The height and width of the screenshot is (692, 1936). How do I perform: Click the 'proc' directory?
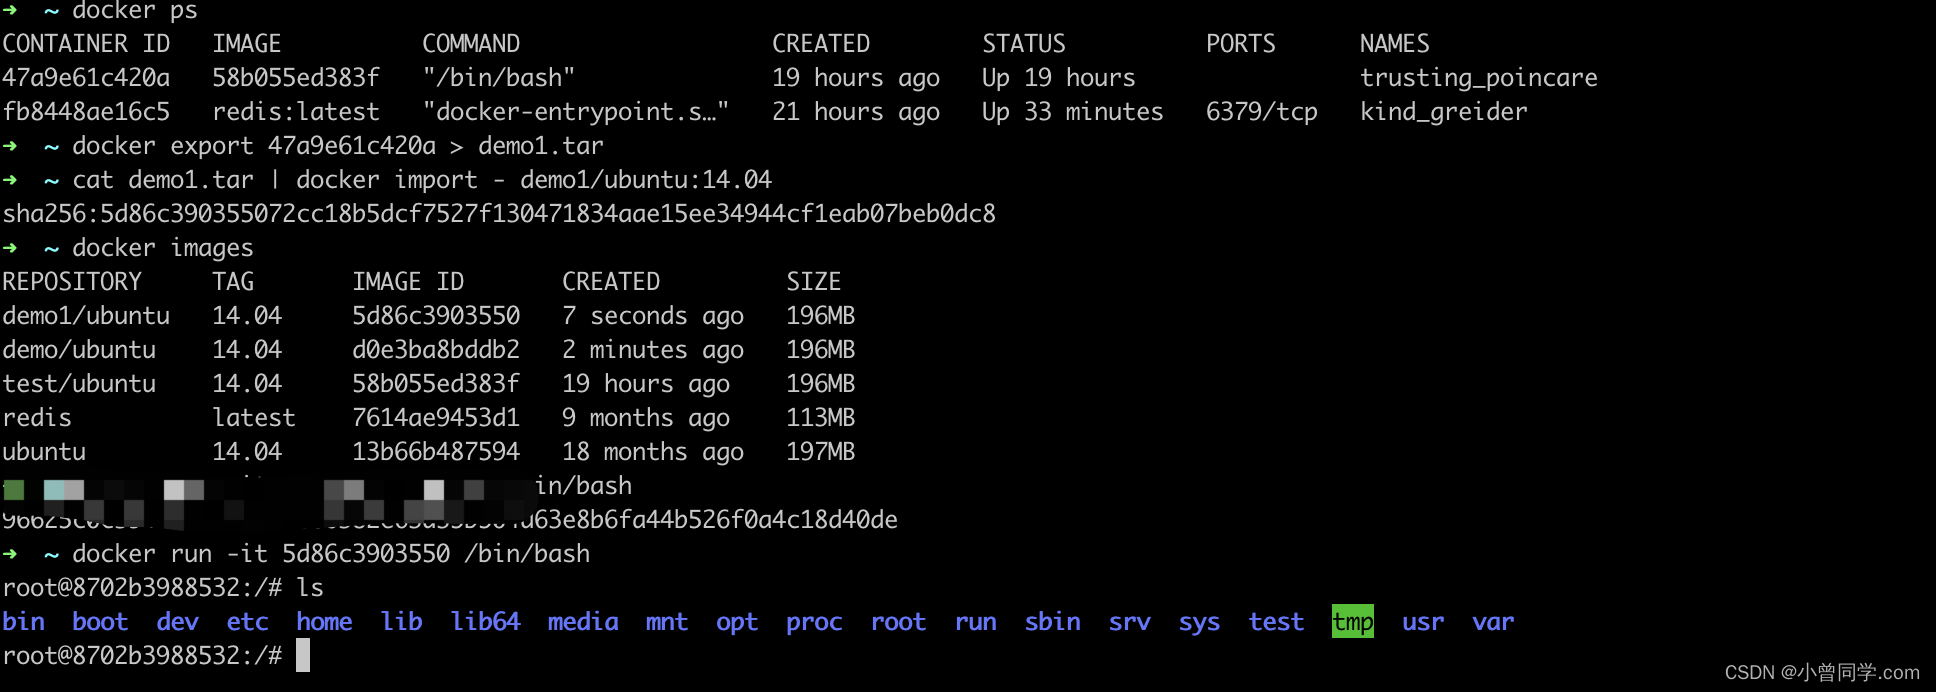tap(814, 623)
